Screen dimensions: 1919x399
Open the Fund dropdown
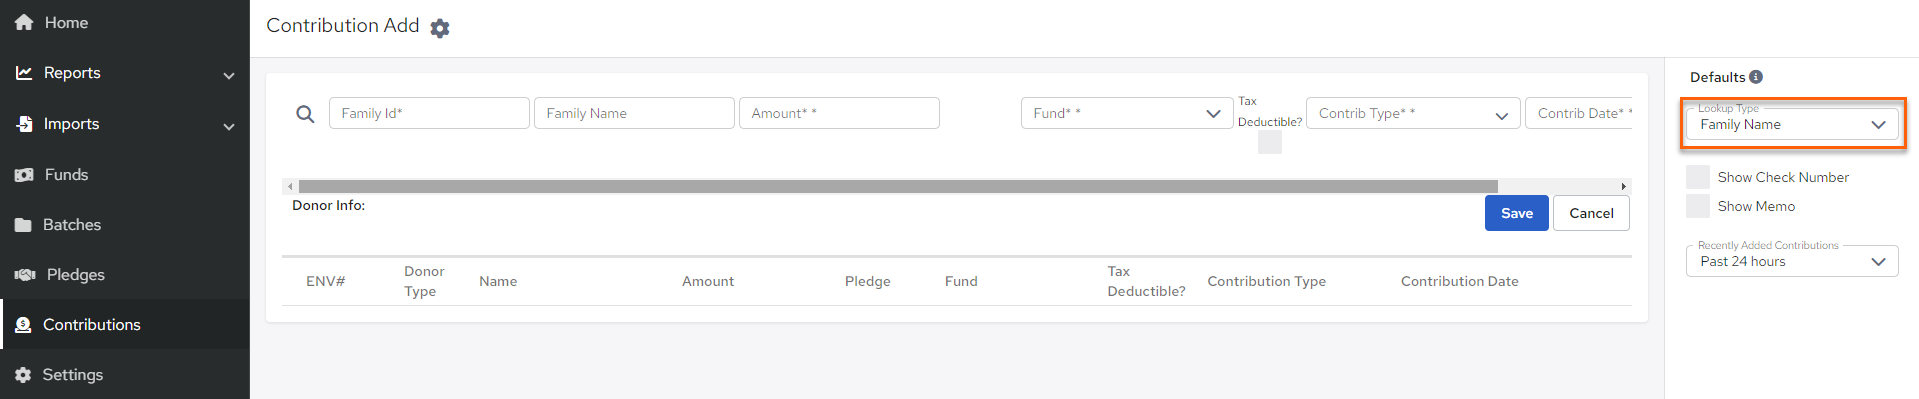(1127, 113)
